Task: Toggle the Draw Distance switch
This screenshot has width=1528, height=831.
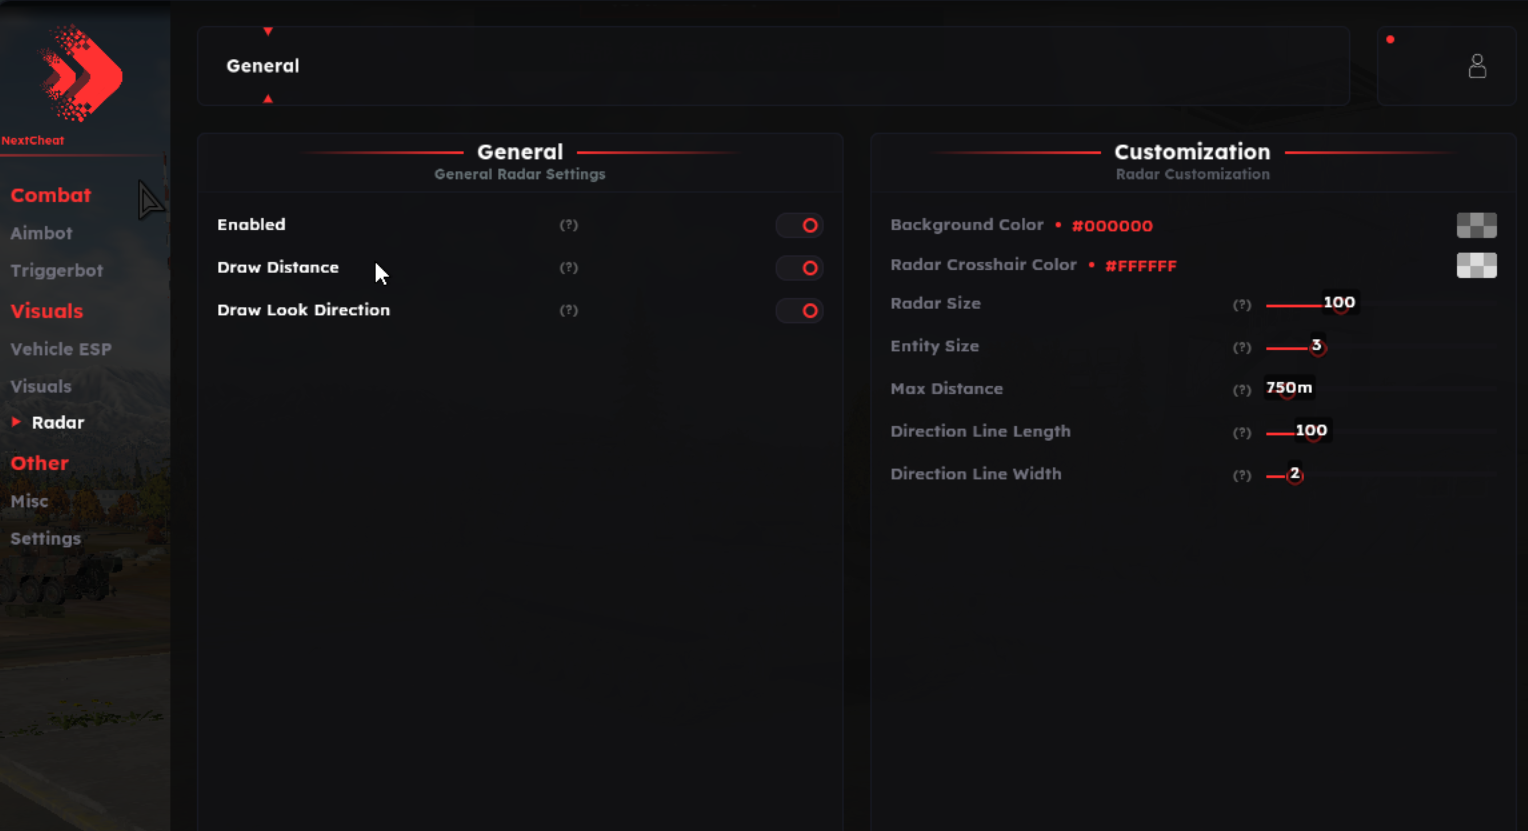Action: (799, 268)
